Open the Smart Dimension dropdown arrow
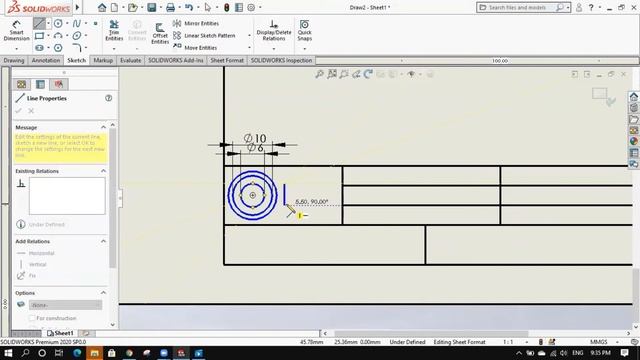640x360 pixels. (x=16, y=49)
